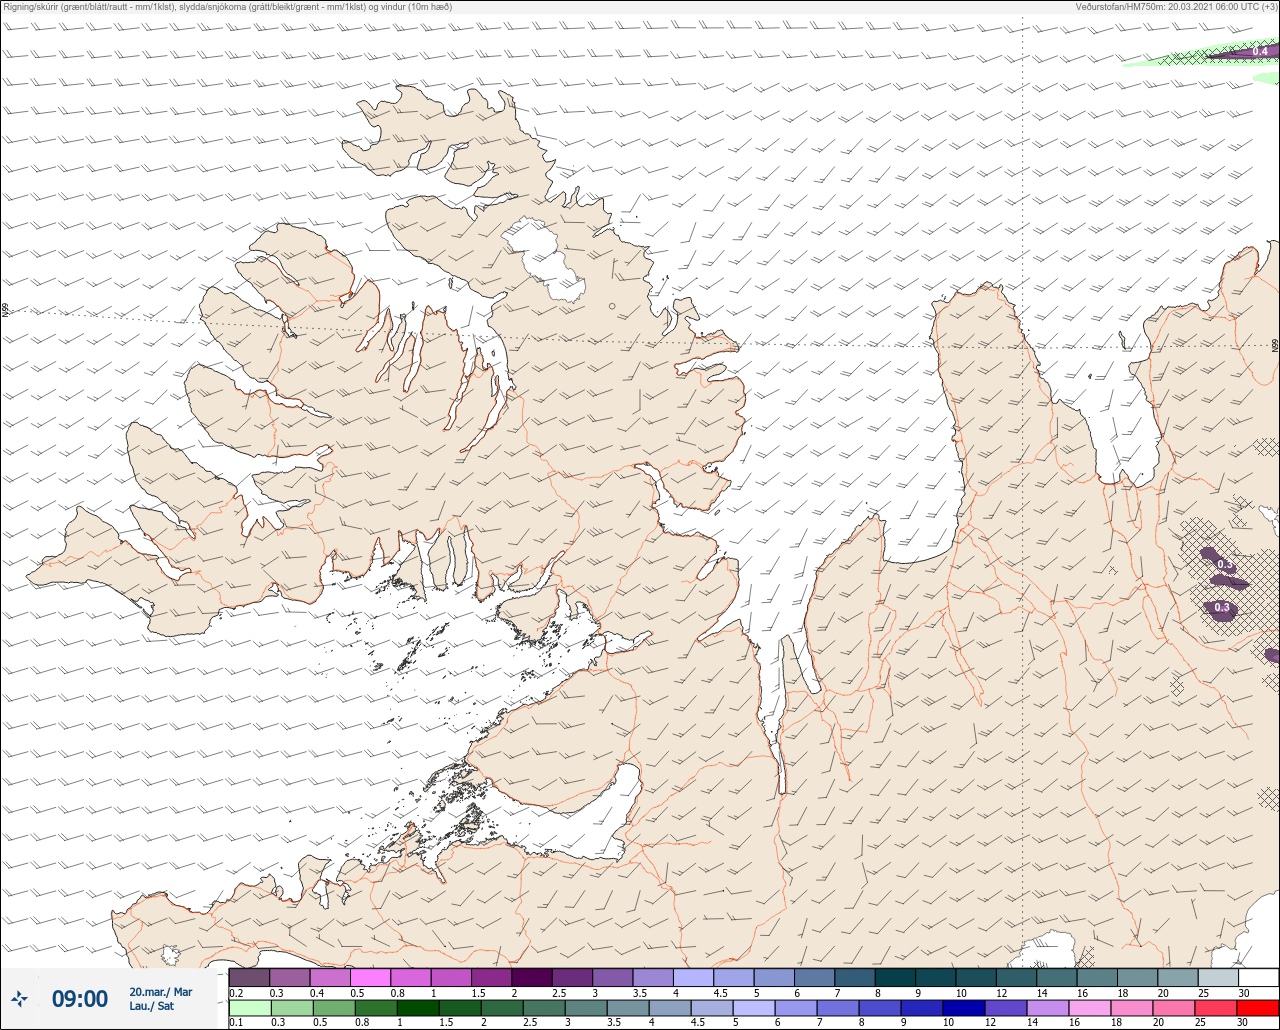Select the lavender 4 swatch in upper legend row
The height and width of the screenshot is (1030, 1280).
693,977
